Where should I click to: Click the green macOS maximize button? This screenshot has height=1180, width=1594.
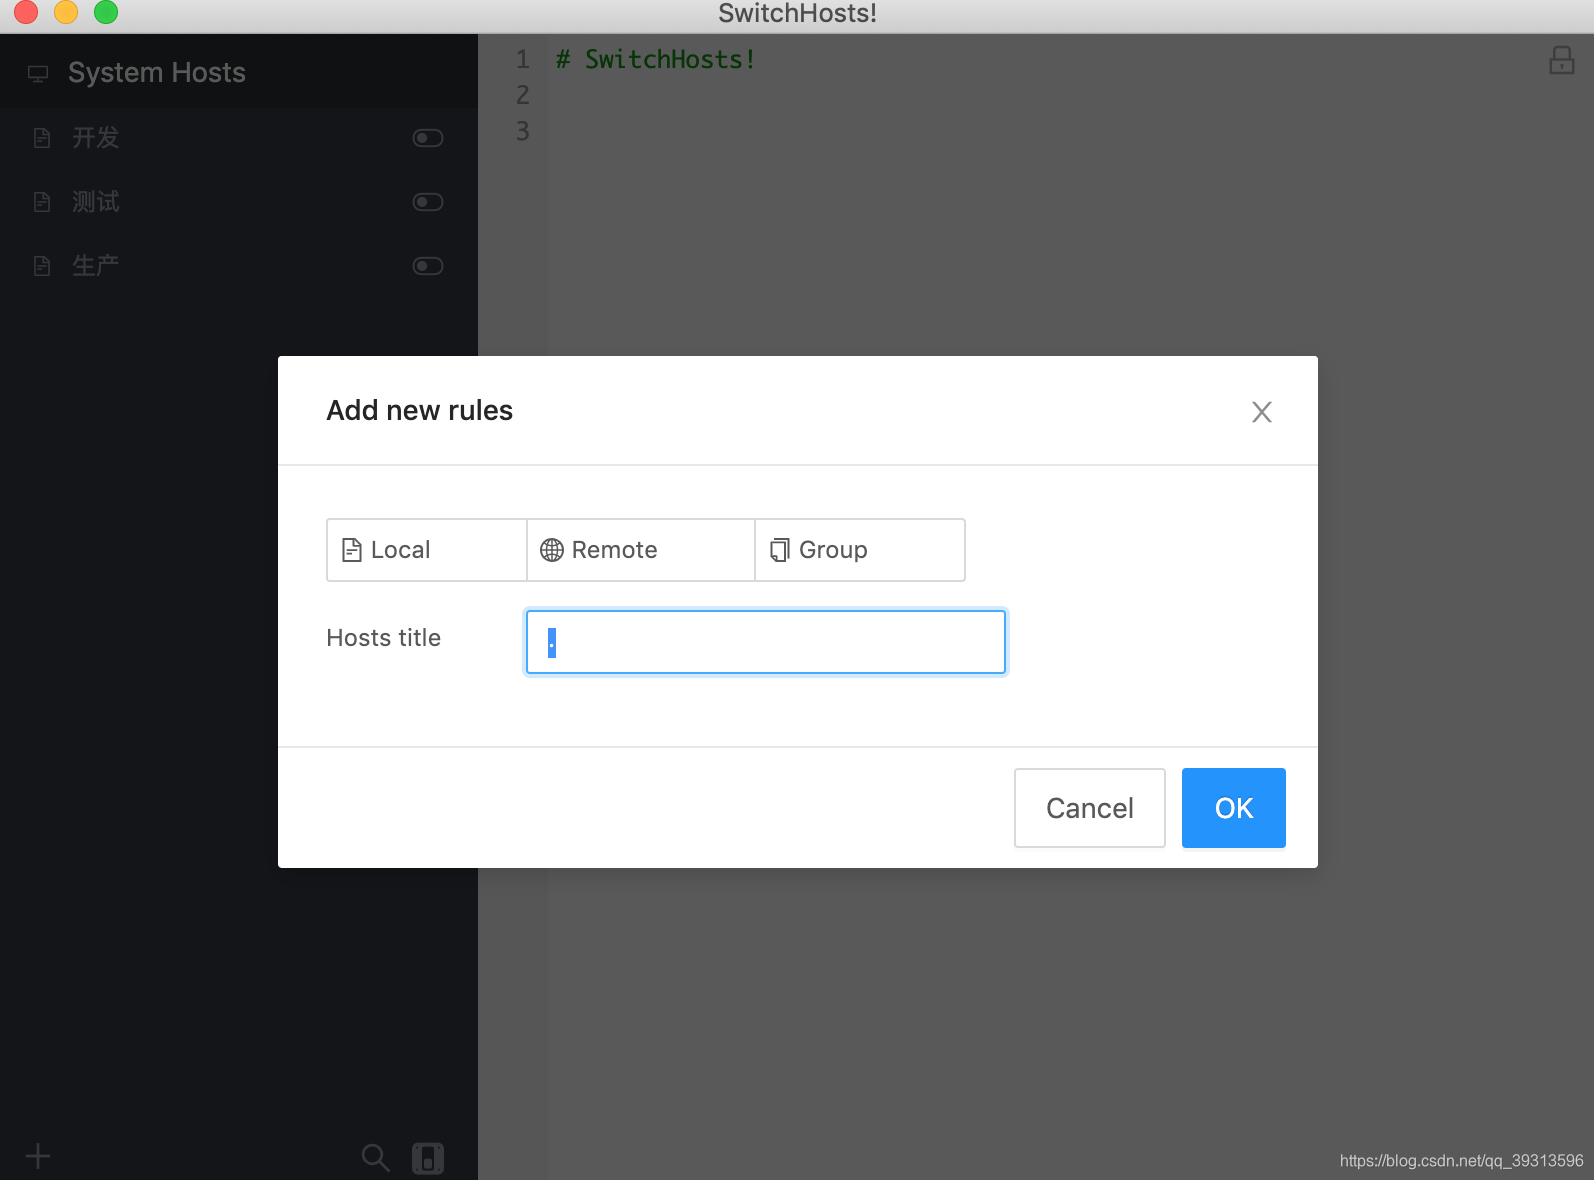pyautogui.click(x=106, y=12)
